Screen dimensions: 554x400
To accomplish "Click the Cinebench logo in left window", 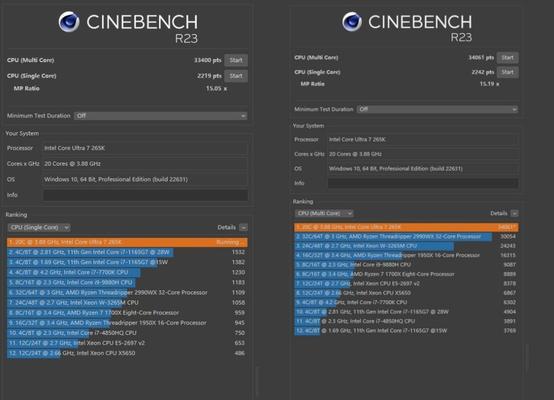I will pos(69,22).
